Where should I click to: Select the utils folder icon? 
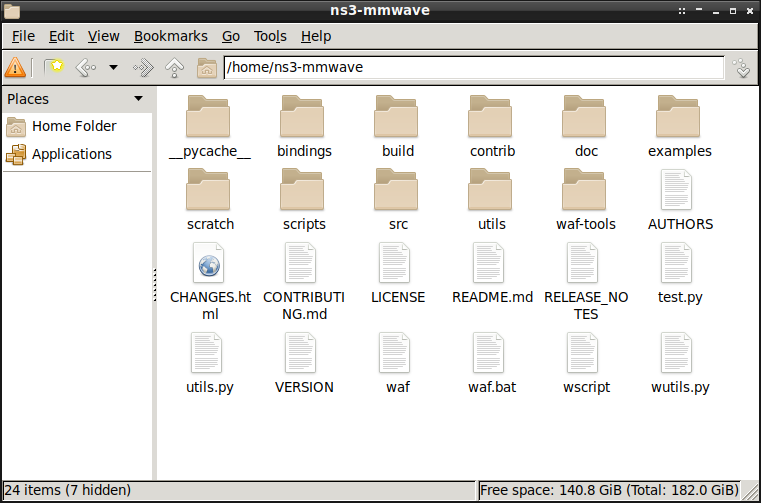[x=490, y=189]
